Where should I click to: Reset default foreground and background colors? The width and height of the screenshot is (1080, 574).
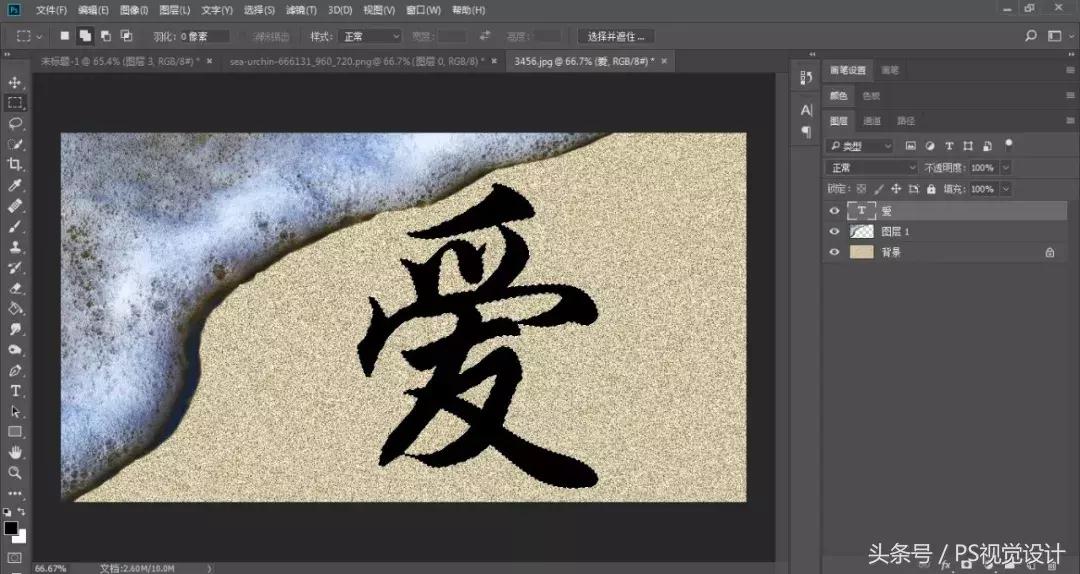coord(7,512)
